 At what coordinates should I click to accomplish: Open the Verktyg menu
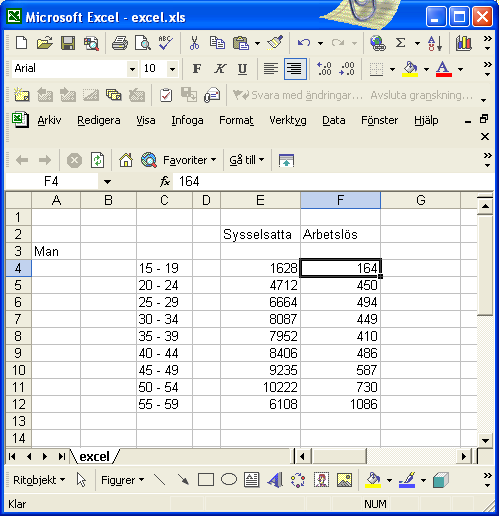pos(288,120)
